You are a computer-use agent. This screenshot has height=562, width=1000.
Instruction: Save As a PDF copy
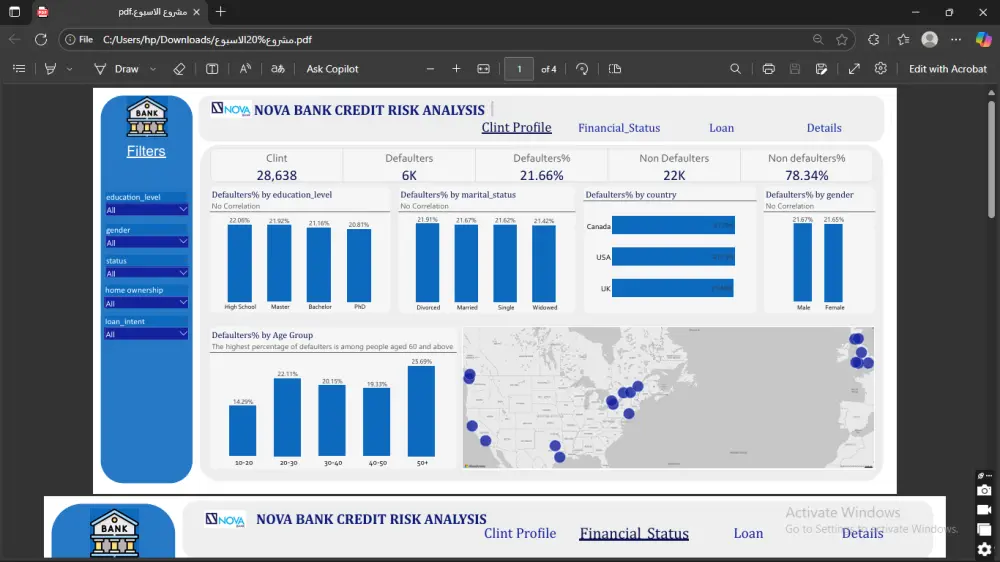point(821,69)
